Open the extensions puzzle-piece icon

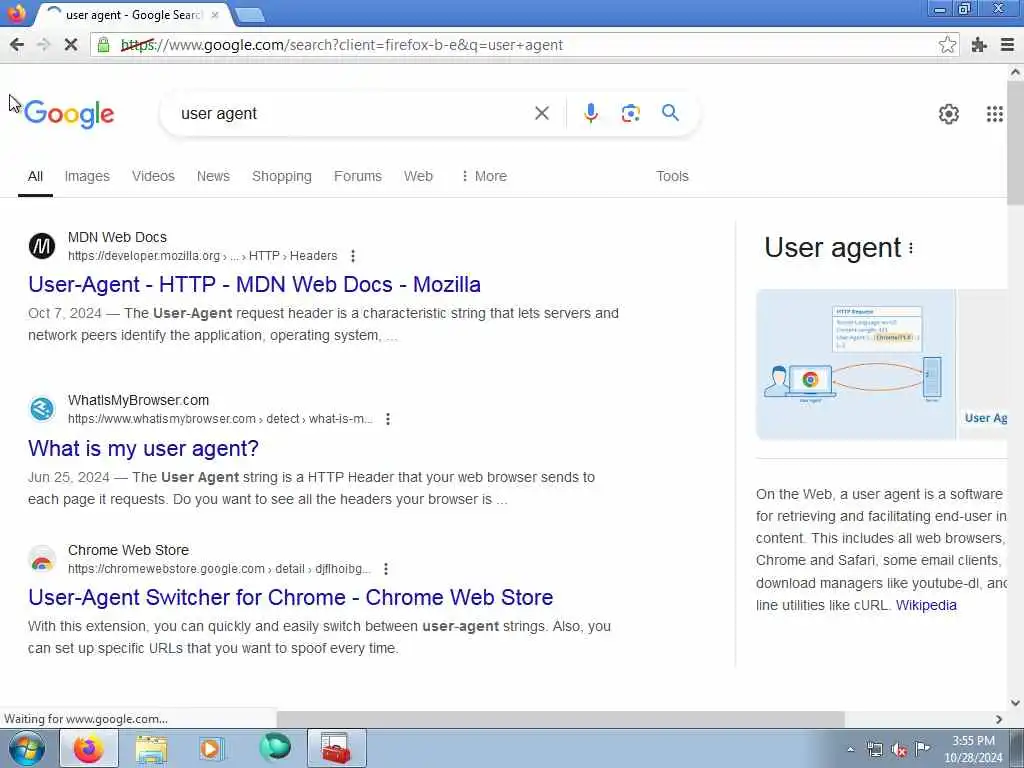[978, 44]
